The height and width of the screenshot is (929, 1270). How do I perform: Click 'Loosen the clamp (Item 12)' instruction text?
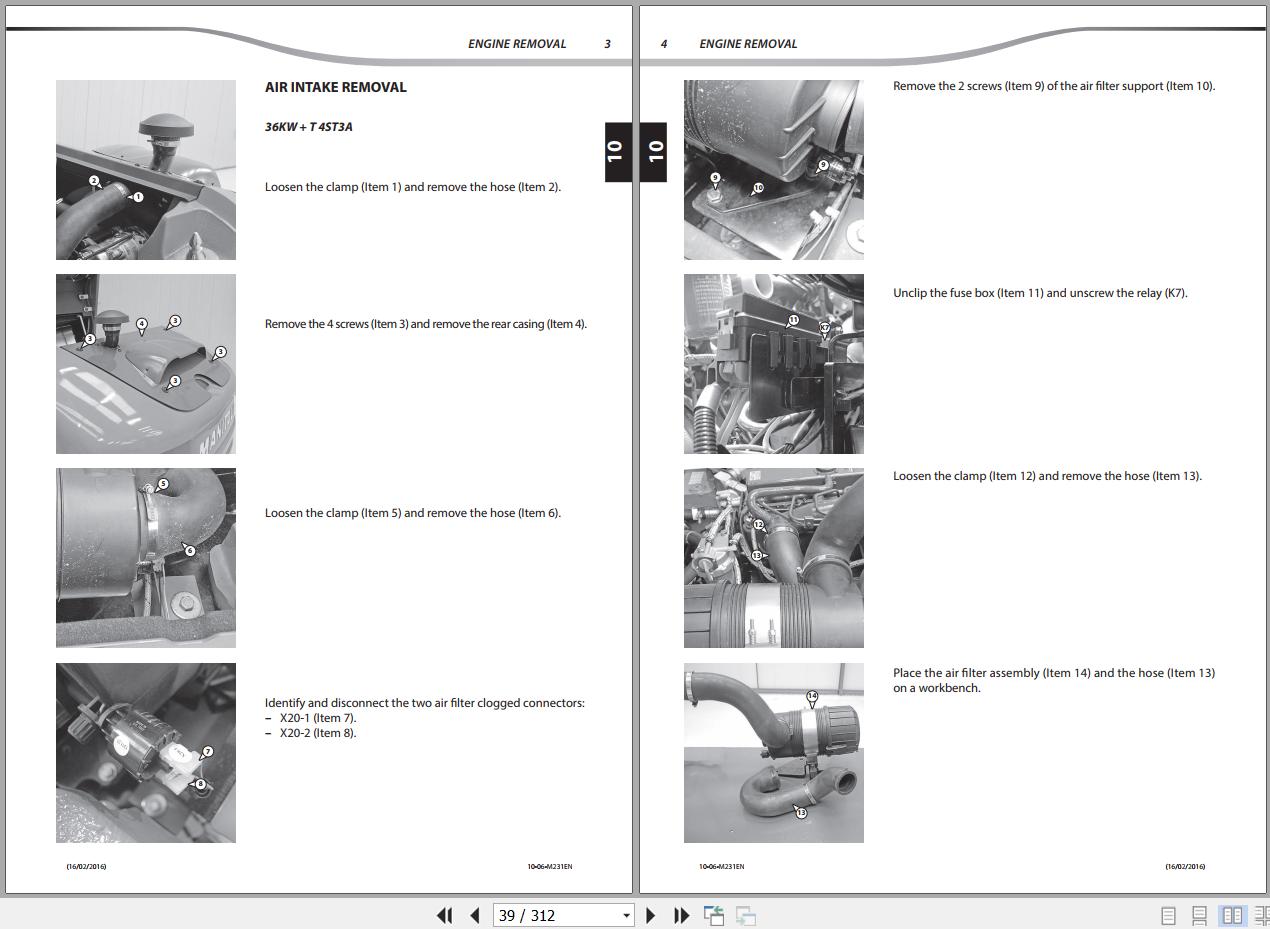(1047, 476)
